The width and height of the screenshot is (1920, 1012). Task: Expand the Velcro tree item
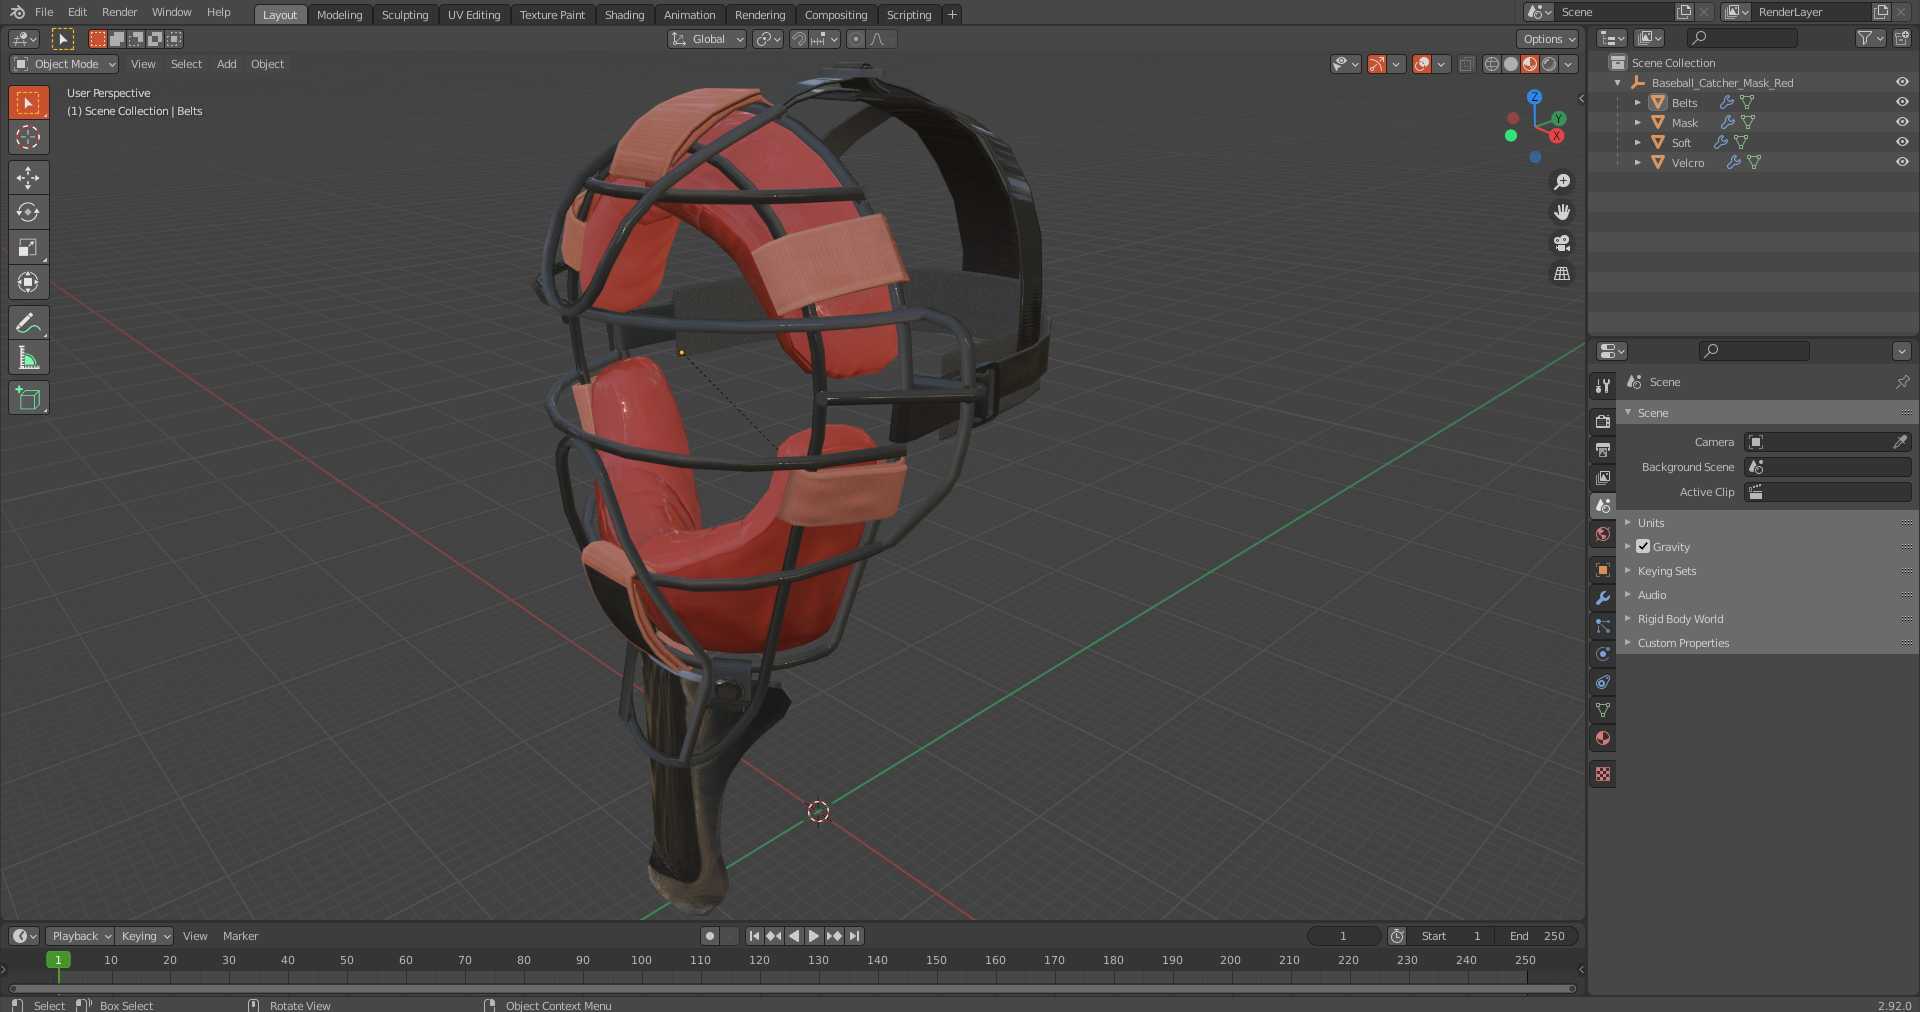click(x=1637, y=162)
